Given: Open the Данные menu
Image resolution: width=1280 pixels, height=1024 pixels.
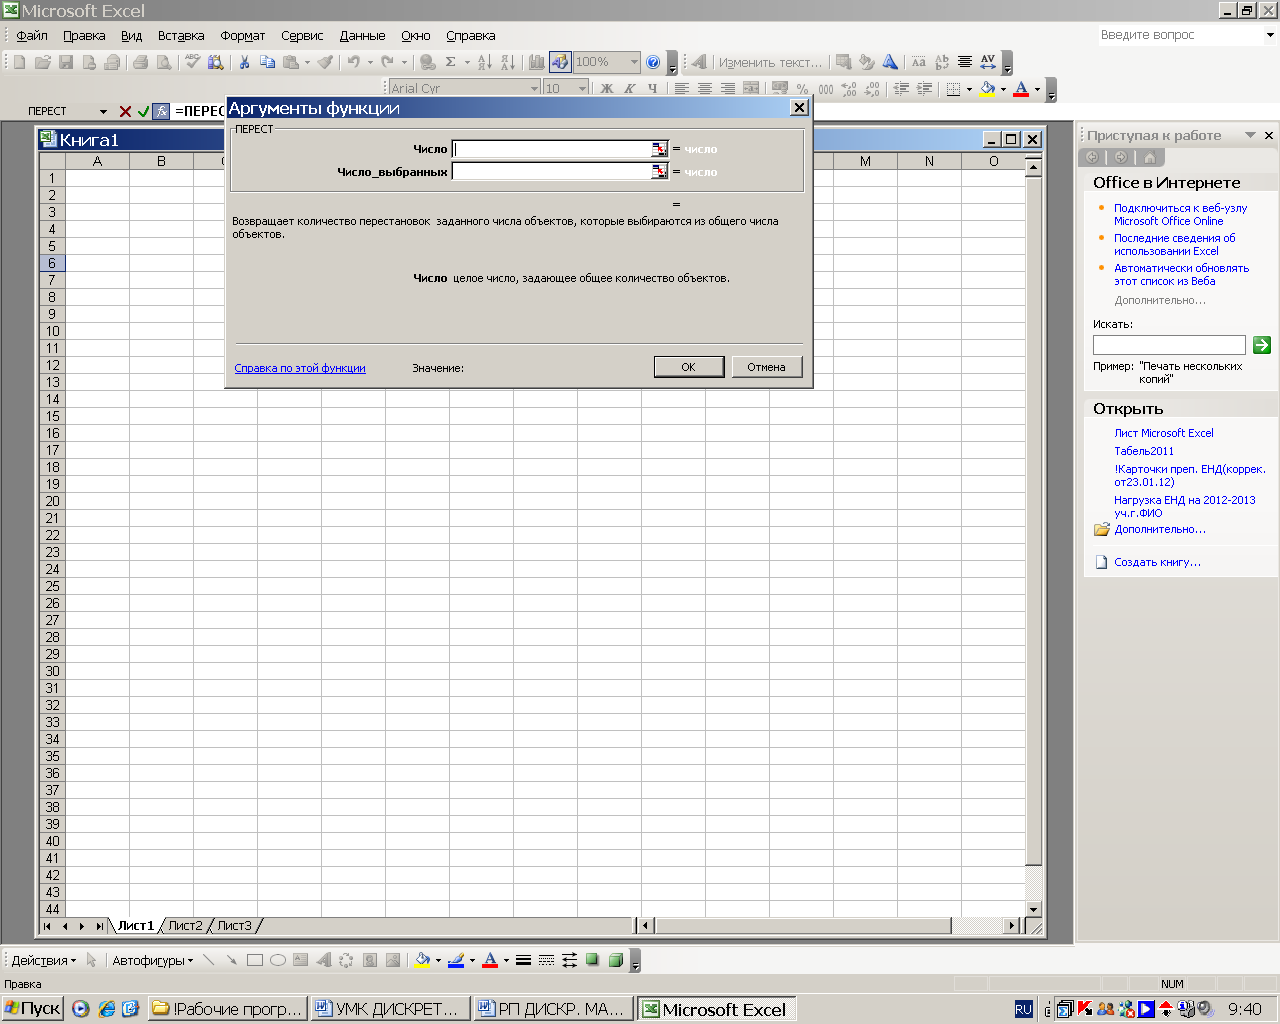Looking at the screenshot, I should pyautogui.click(x=362, y=35).
